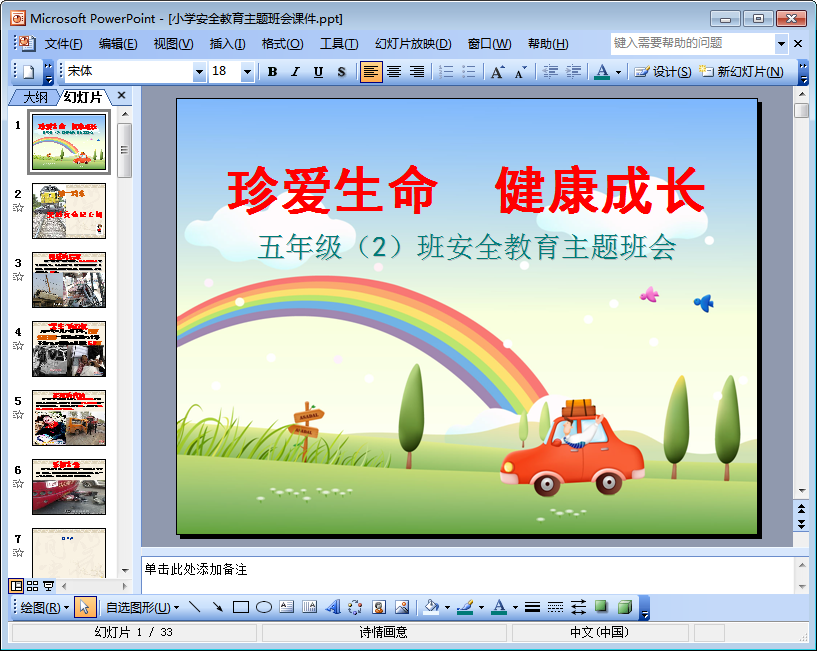Apply bulleted list formatting
This screenshot has height=651, width=817.
pos(469,71)
